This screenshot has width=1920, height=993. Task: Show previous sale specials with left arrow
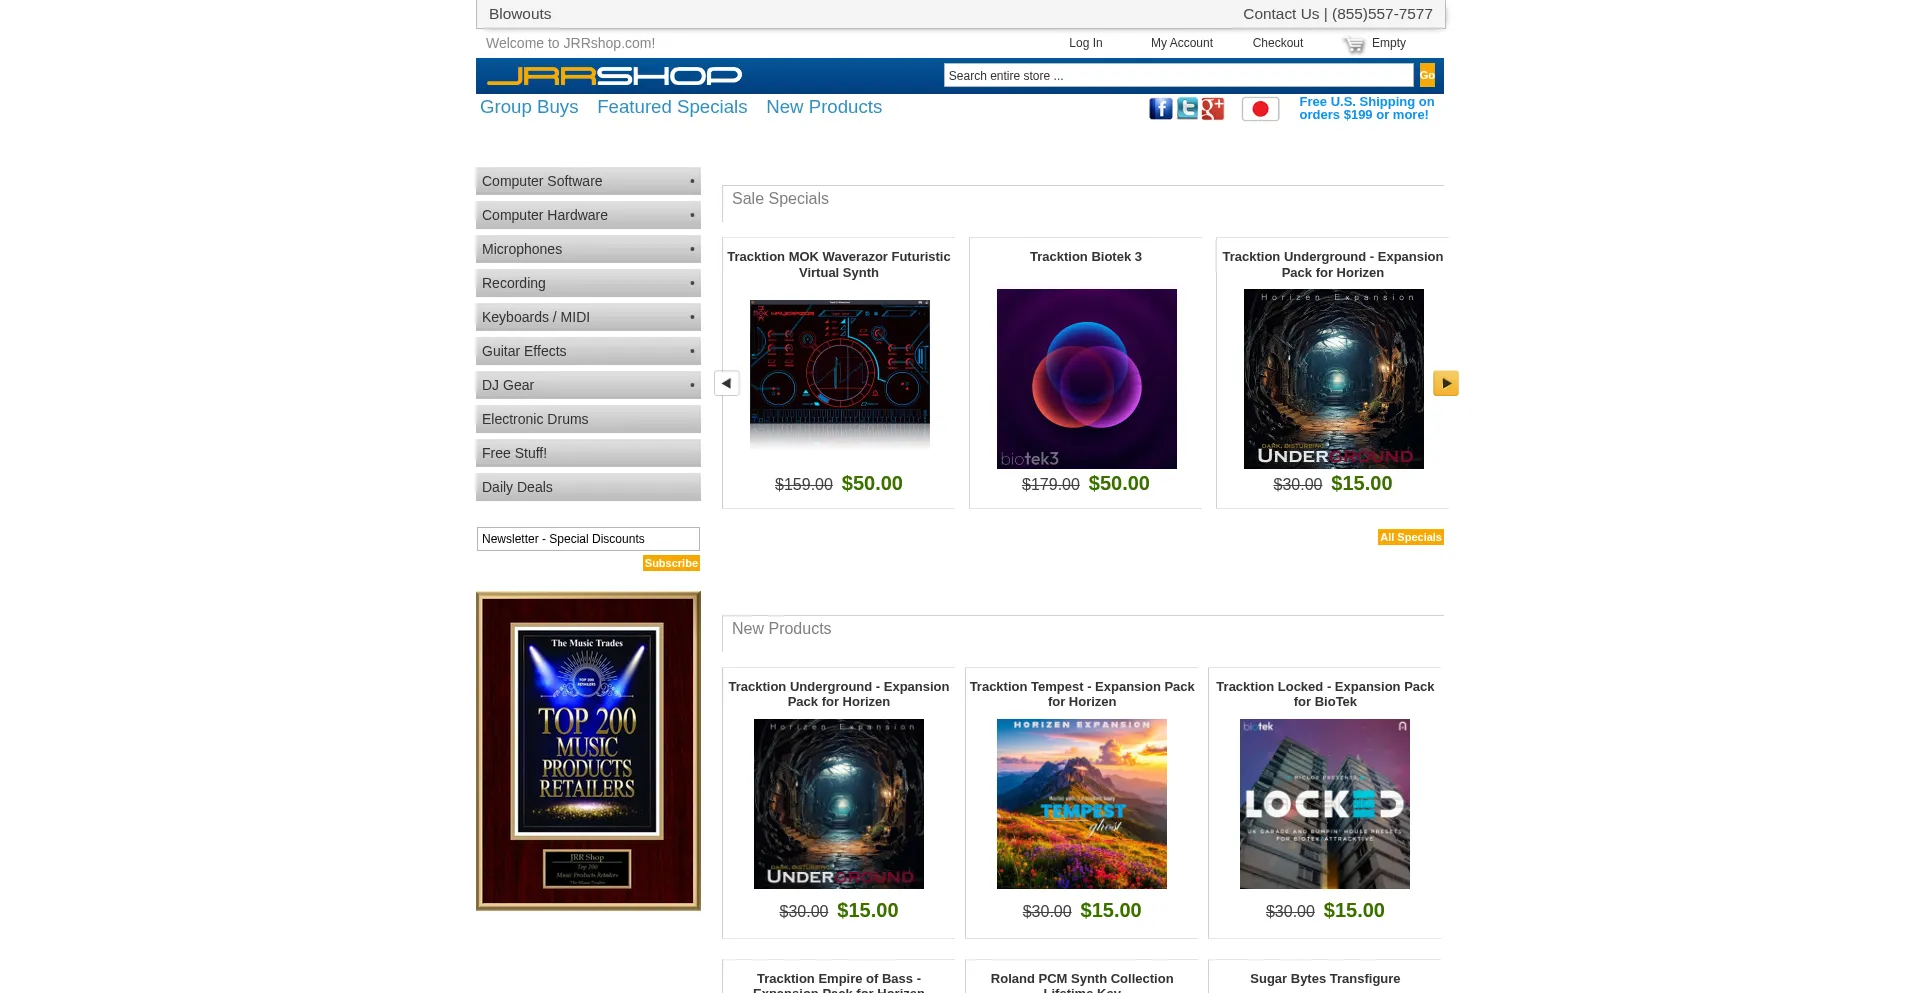point(727,383)
